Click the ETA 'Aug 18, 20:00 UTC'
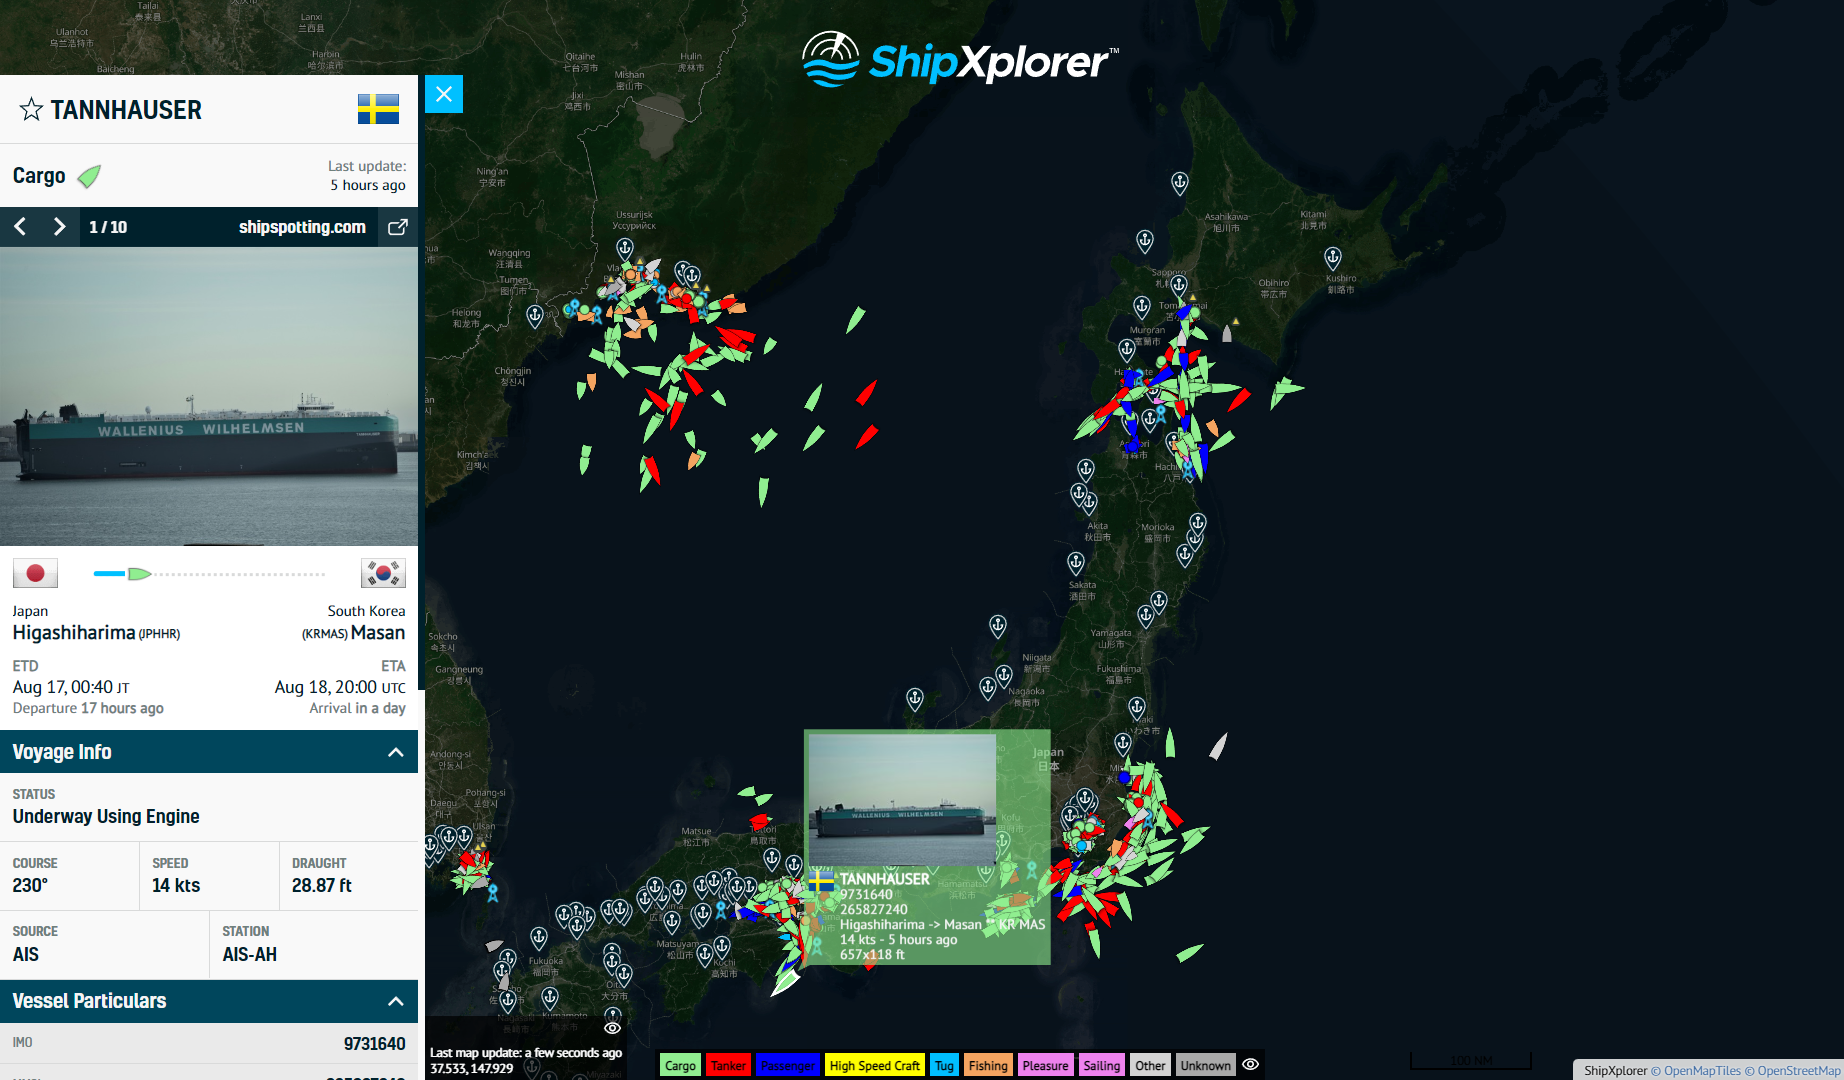 (x=340, y=687)
